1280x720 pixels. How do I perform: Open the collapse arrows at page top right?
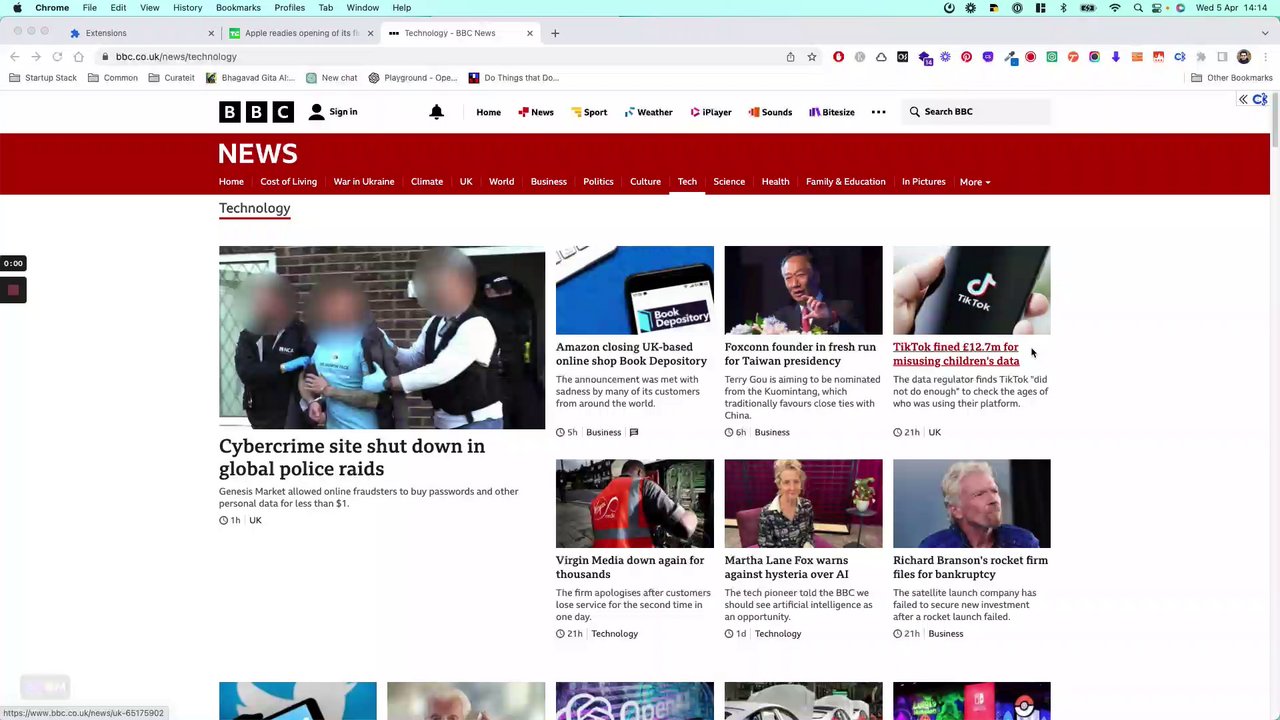tap(1243, 99)
